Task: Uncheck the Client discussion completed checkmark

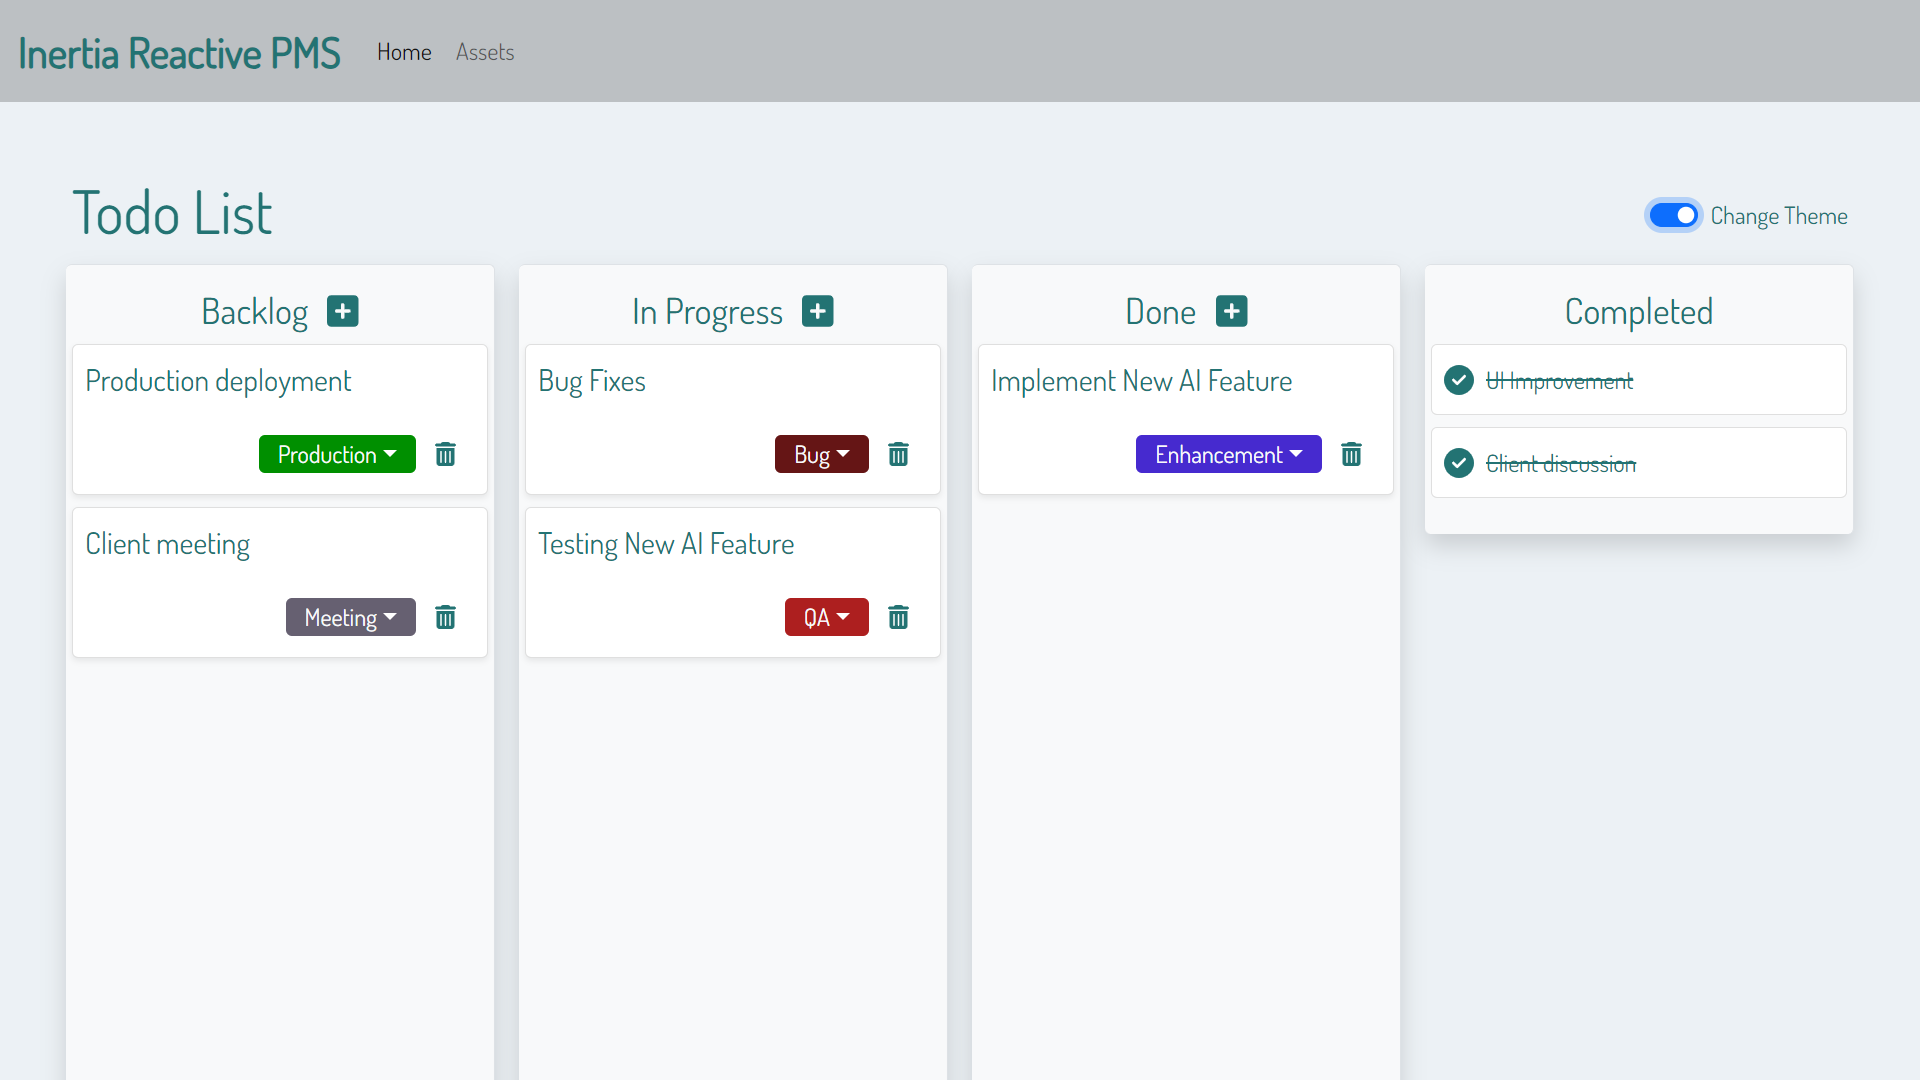Action: 1459,463
